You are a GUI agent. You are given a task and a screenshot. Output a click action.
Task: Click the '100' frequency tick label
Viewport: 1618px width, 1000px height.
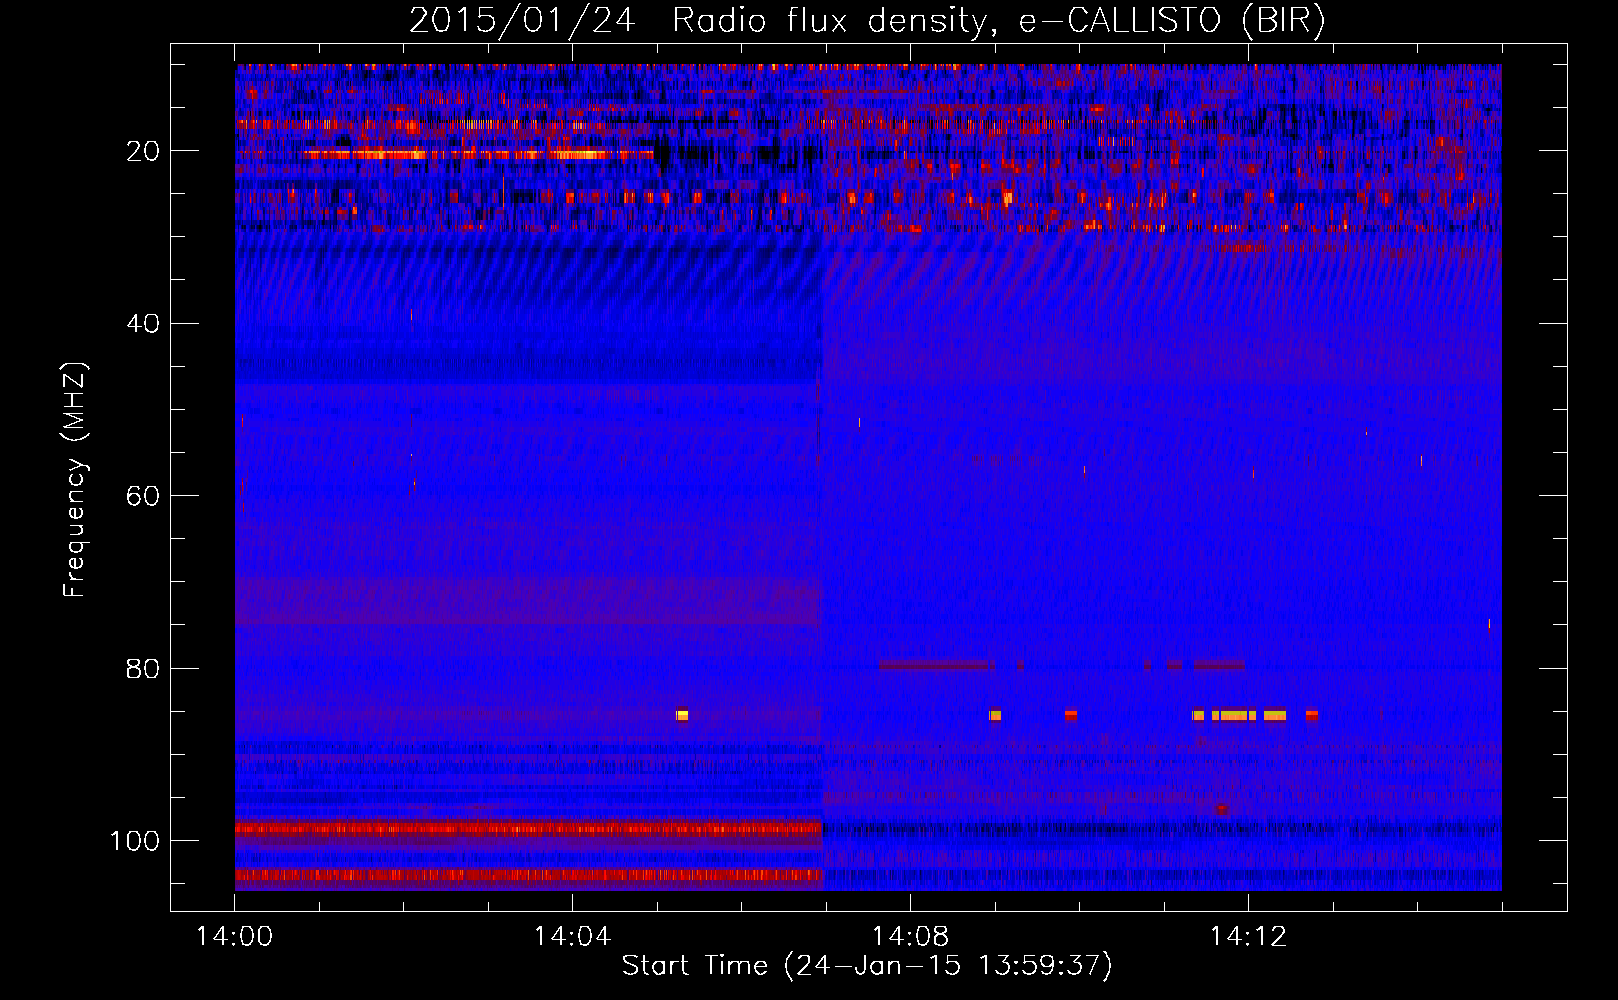point(135,841)
